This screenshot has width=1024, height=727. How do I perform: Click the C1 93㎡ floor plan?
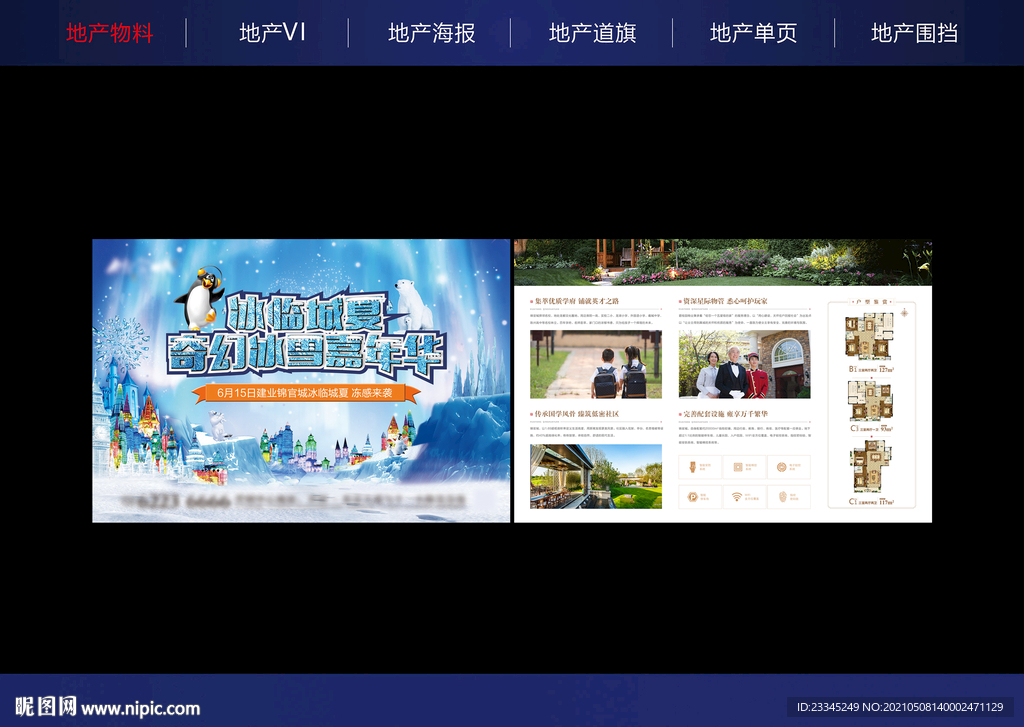tap(870, 401)
